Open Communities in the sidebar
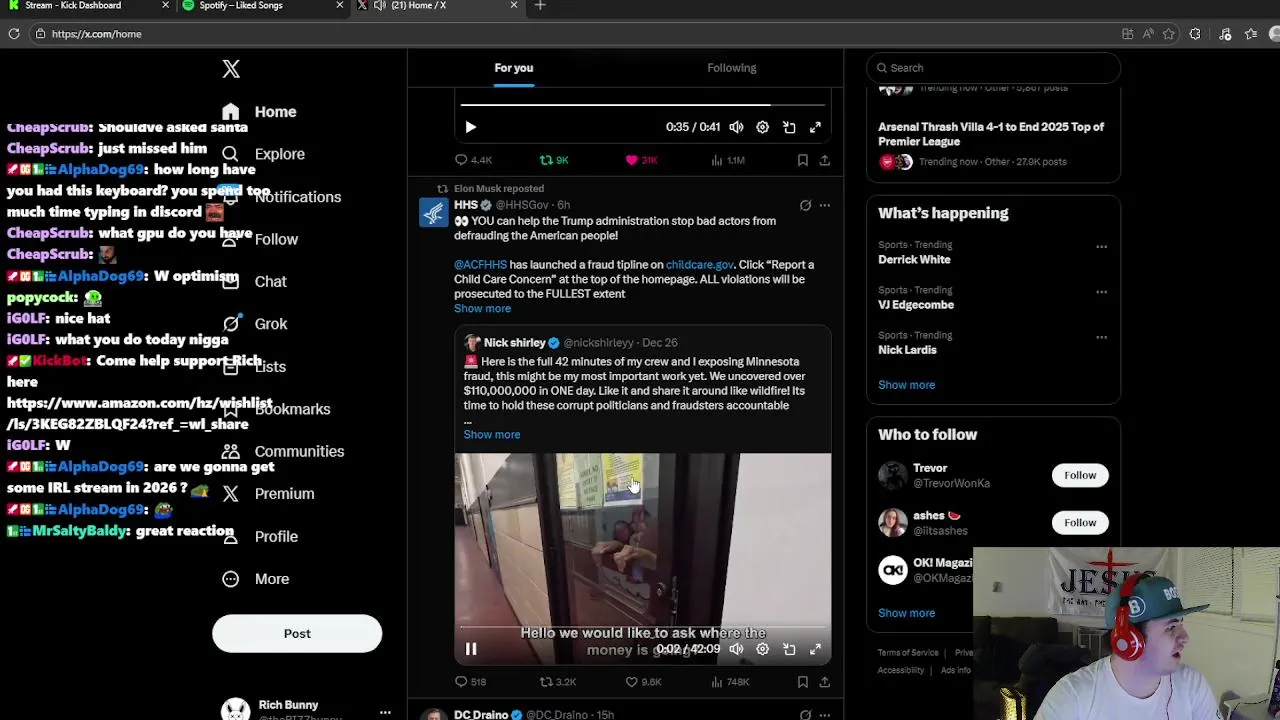This screenshot has width=1280, height=720. tap(283, 451)
